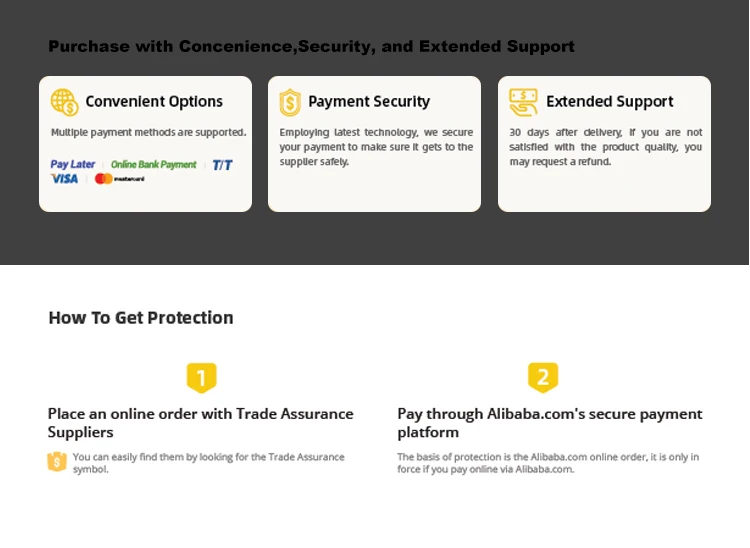Viewport: 750px width, 548px height.
Task: Click the T/T payment logo
Action: click(222, 164)
